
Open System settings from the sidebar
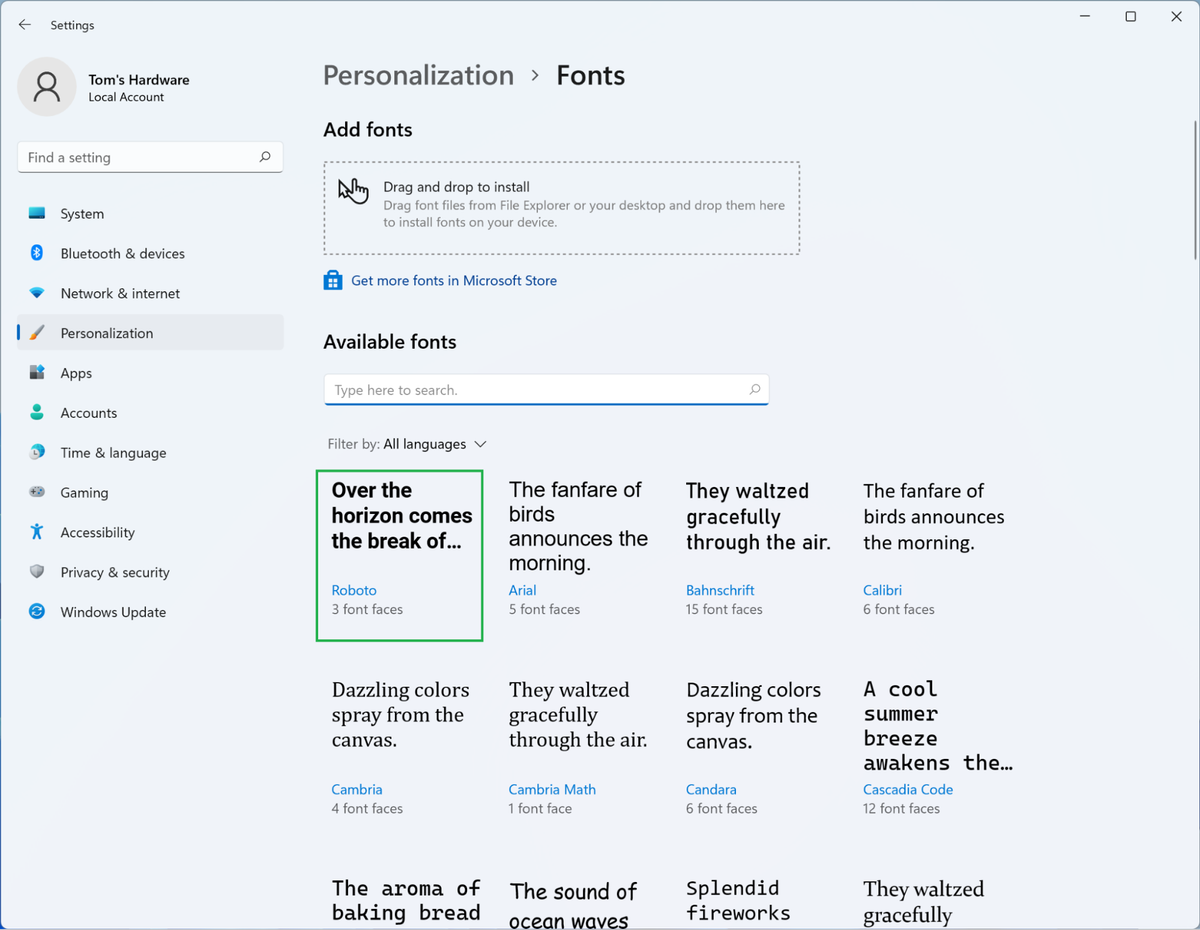(x=81, y=213)
